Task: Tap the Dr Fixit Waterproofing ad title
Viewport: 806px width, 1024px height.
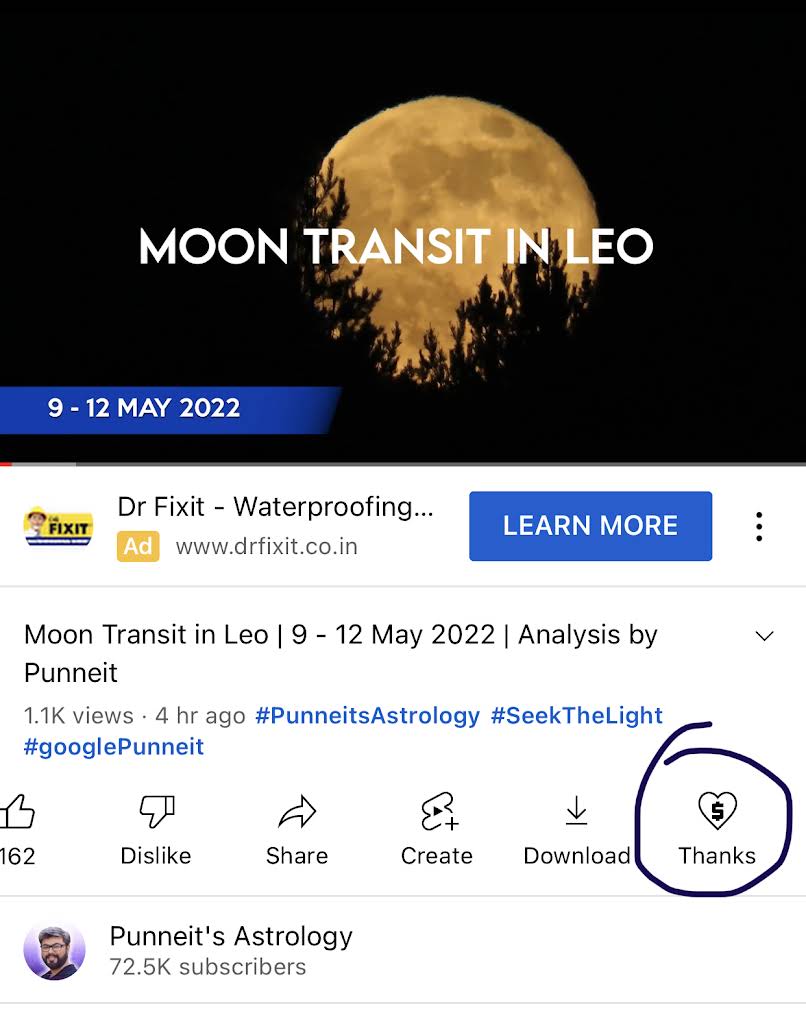Action: pos(275,507)
